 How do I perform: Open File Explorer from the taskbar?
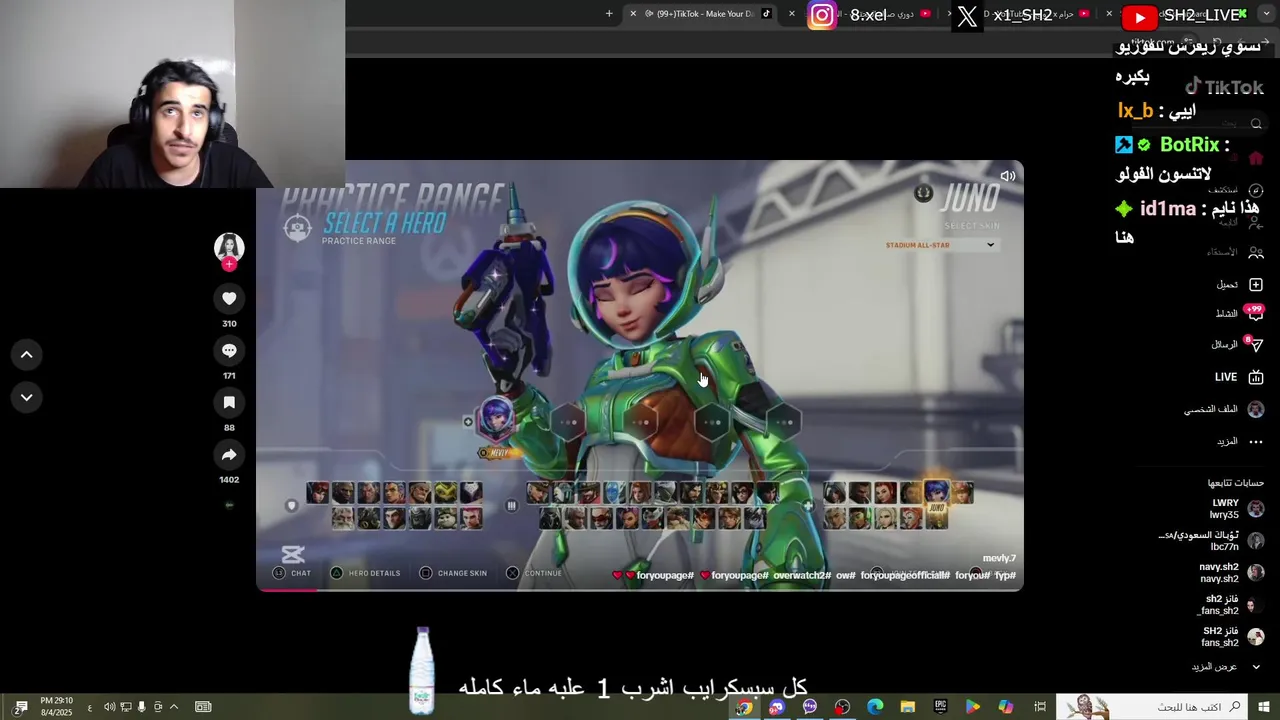point(907,707)
